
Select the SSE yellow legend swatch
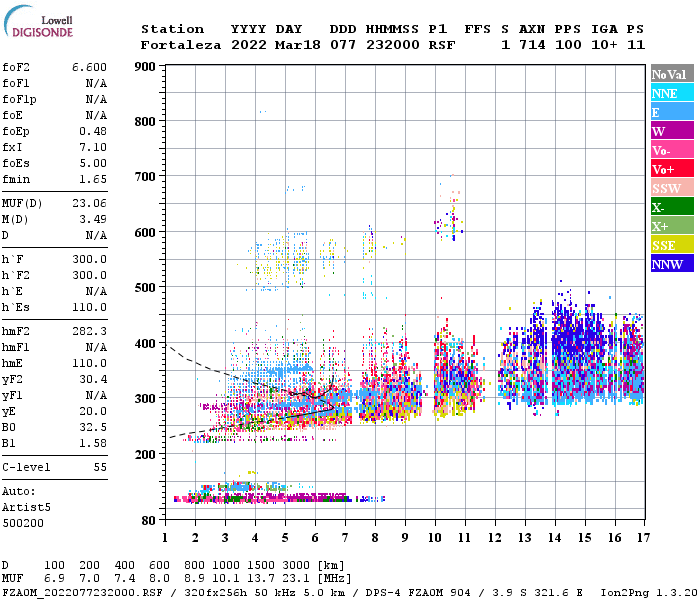[672, 245]
